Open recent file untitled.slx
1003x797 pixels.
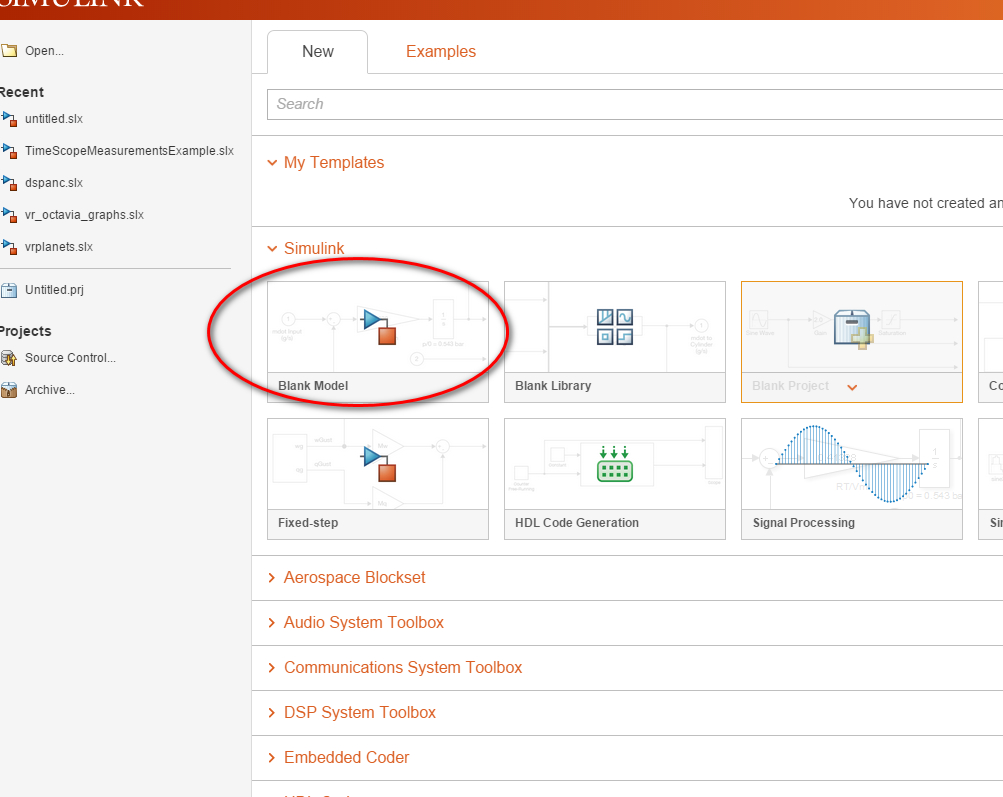(54, 119)
